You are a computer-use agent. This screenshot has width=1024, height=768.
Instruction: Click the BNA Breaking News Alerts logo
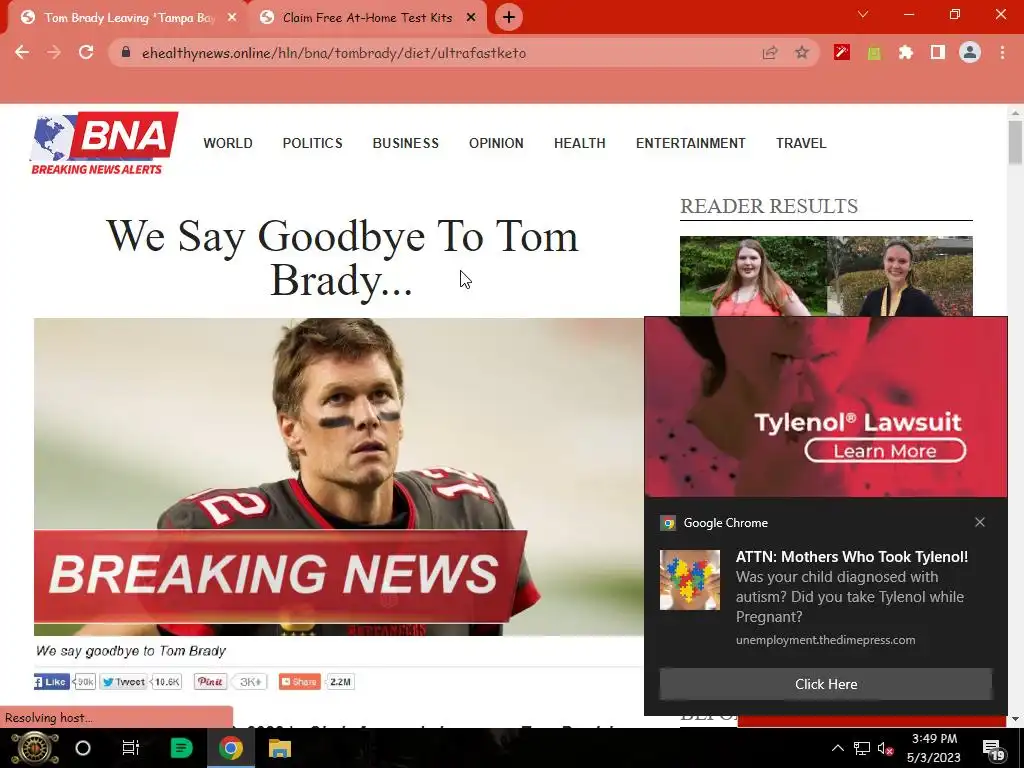click(x=104, y=144)
